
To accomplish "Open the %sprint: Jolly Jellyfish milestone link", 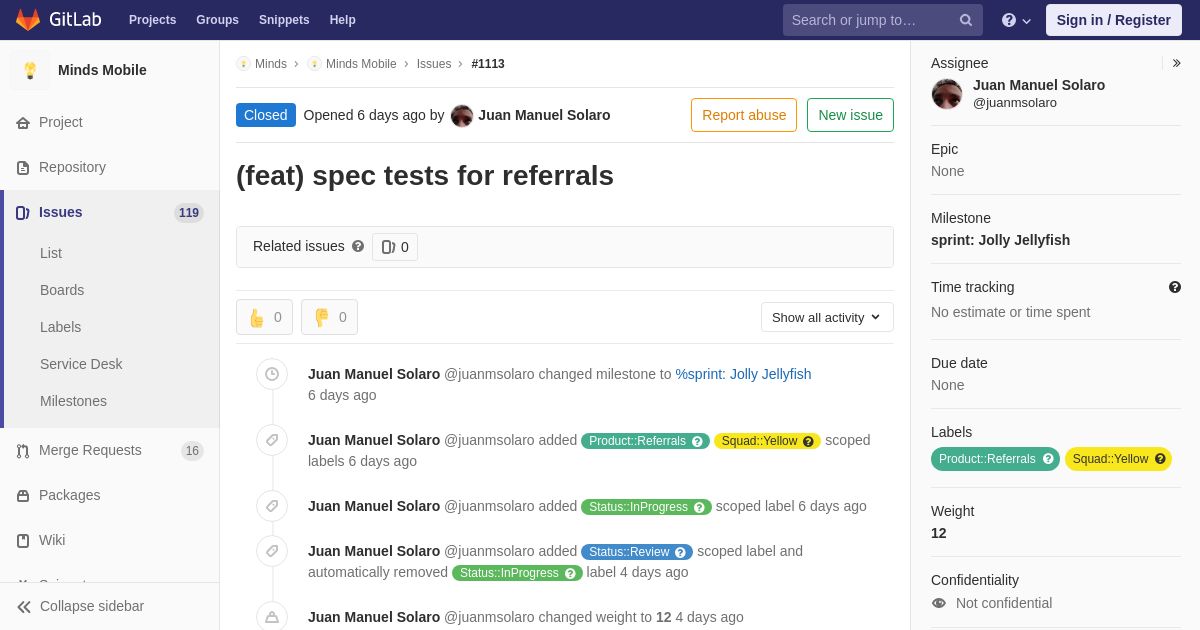I will pyautogui.click(x=743, y=374).
